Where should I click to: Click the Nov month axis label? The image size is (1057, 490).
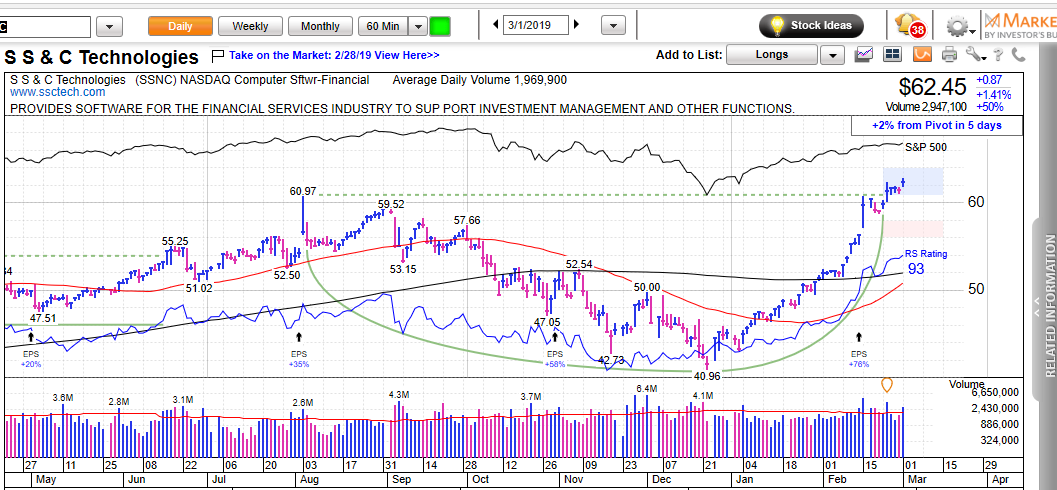[573, 480]
